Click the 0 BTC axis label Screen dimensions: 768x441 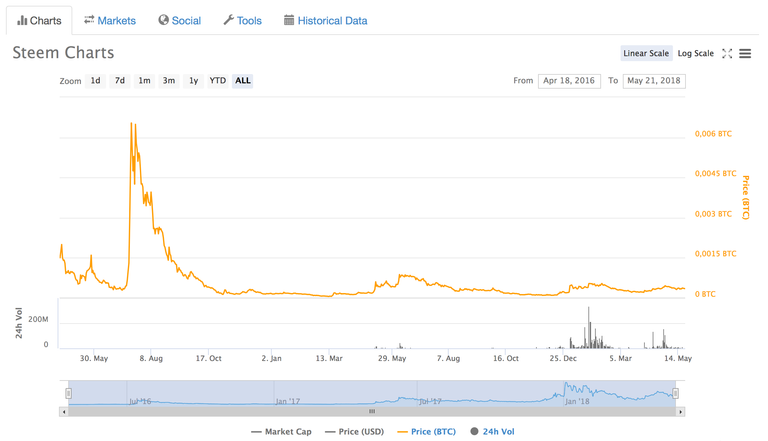click(x=705, y=294)
